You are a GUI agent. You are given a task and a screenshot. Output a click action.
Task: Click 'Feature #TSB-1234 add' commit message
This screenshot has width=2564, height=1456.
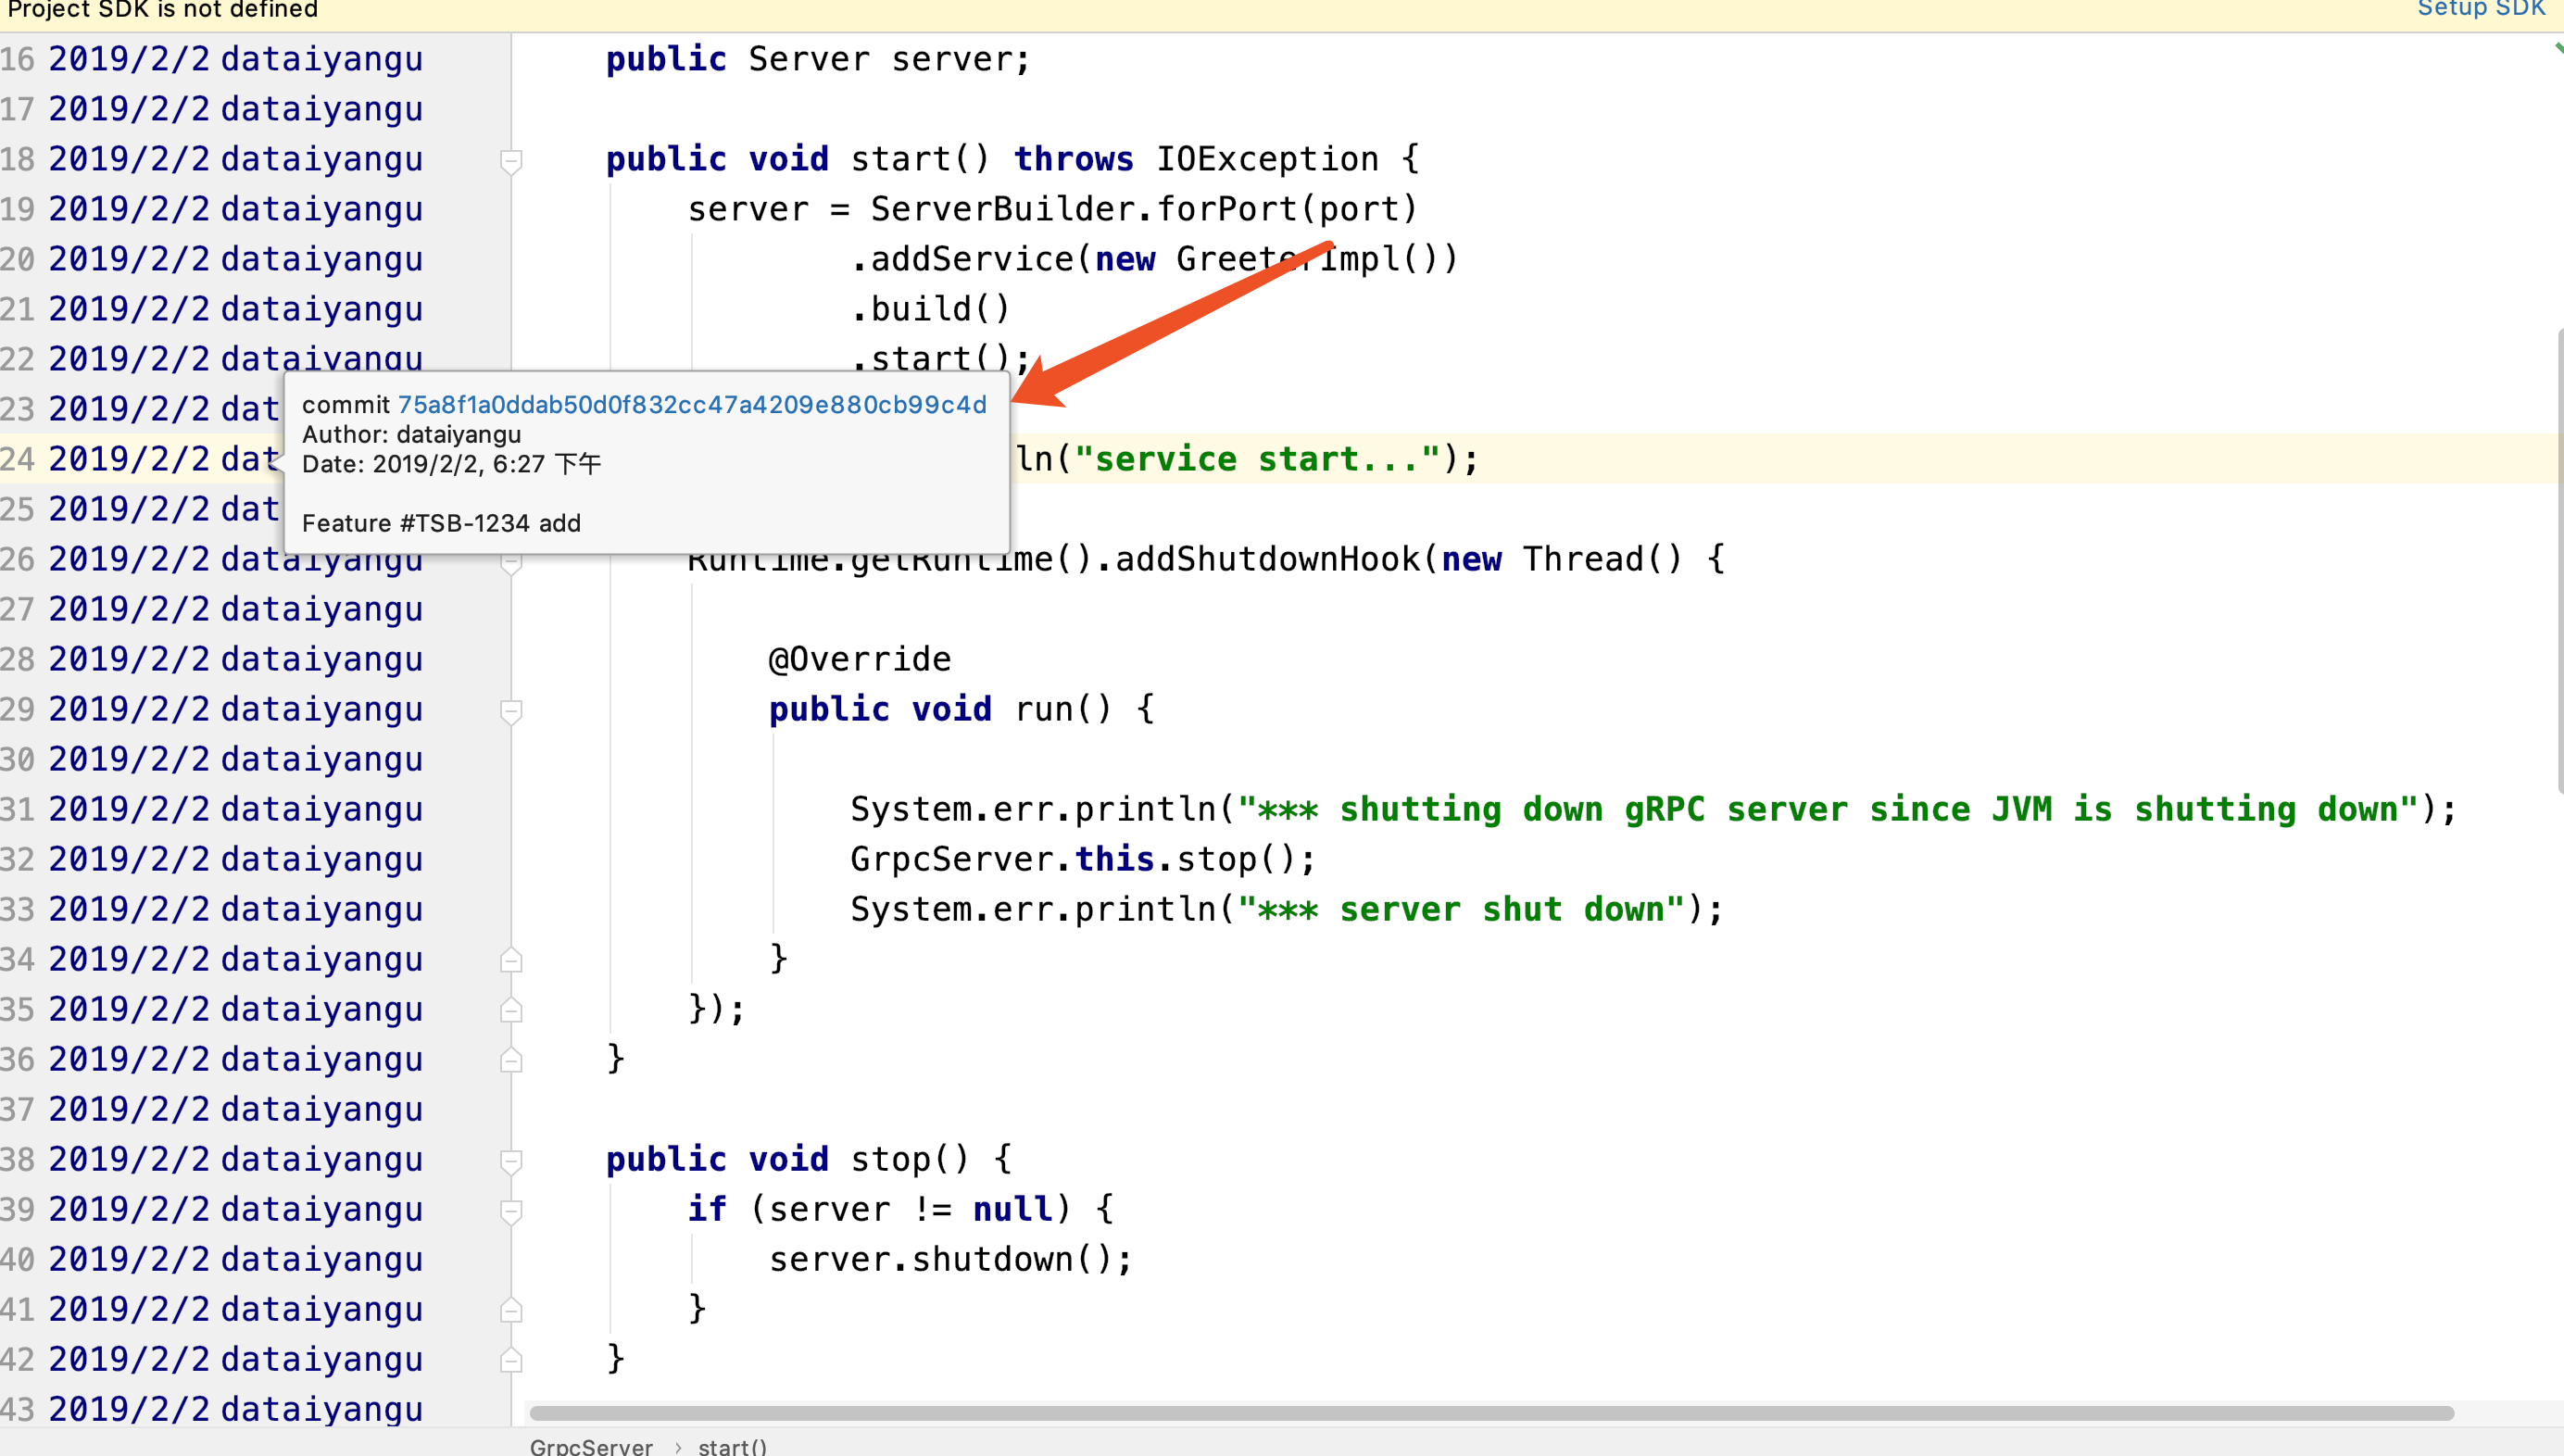point(441,524)
